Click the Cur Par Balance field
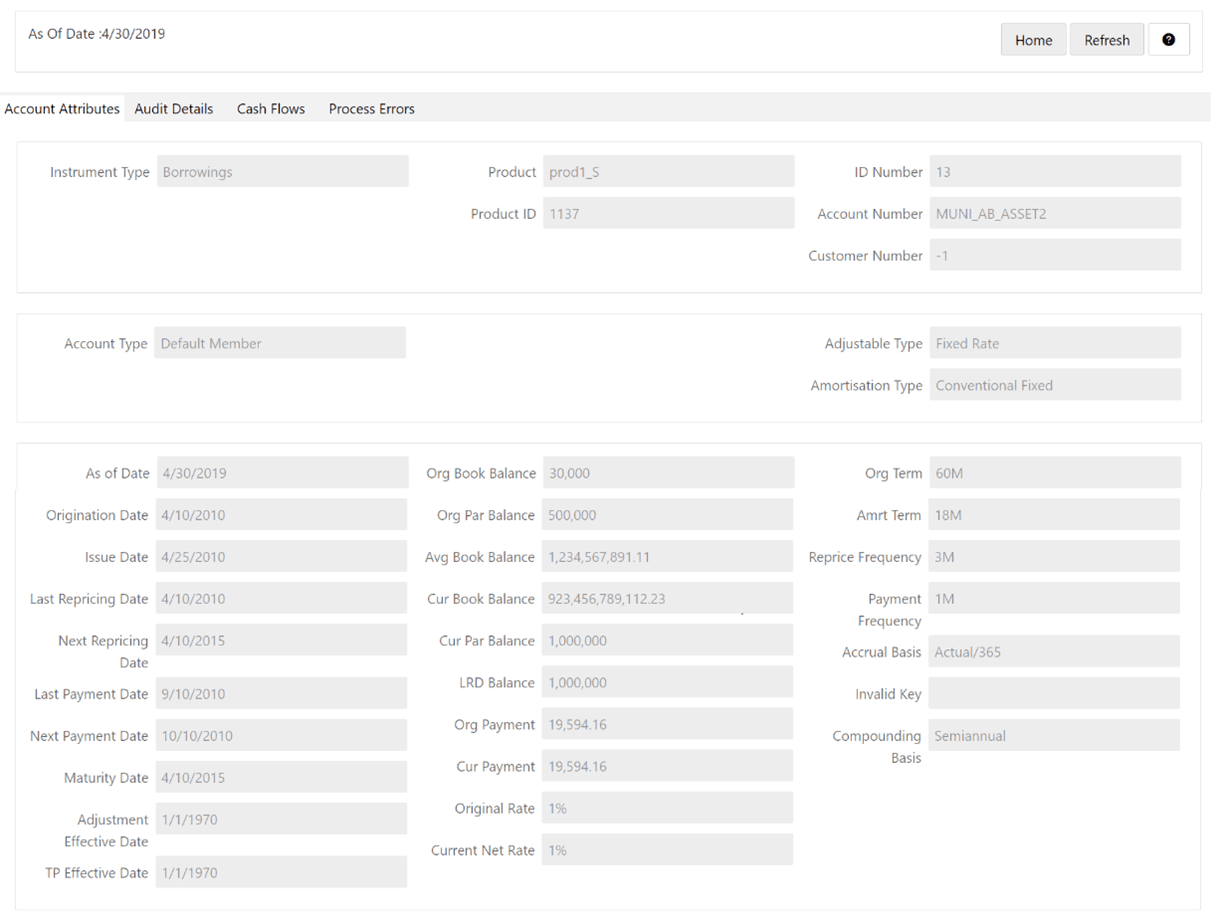 pyautogui.click(x=668, y=640)
